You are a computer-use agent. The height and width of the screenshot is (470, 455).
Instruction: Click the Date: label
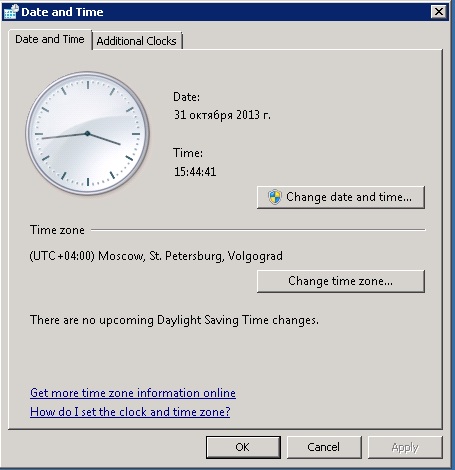click(x=187, y=97)
